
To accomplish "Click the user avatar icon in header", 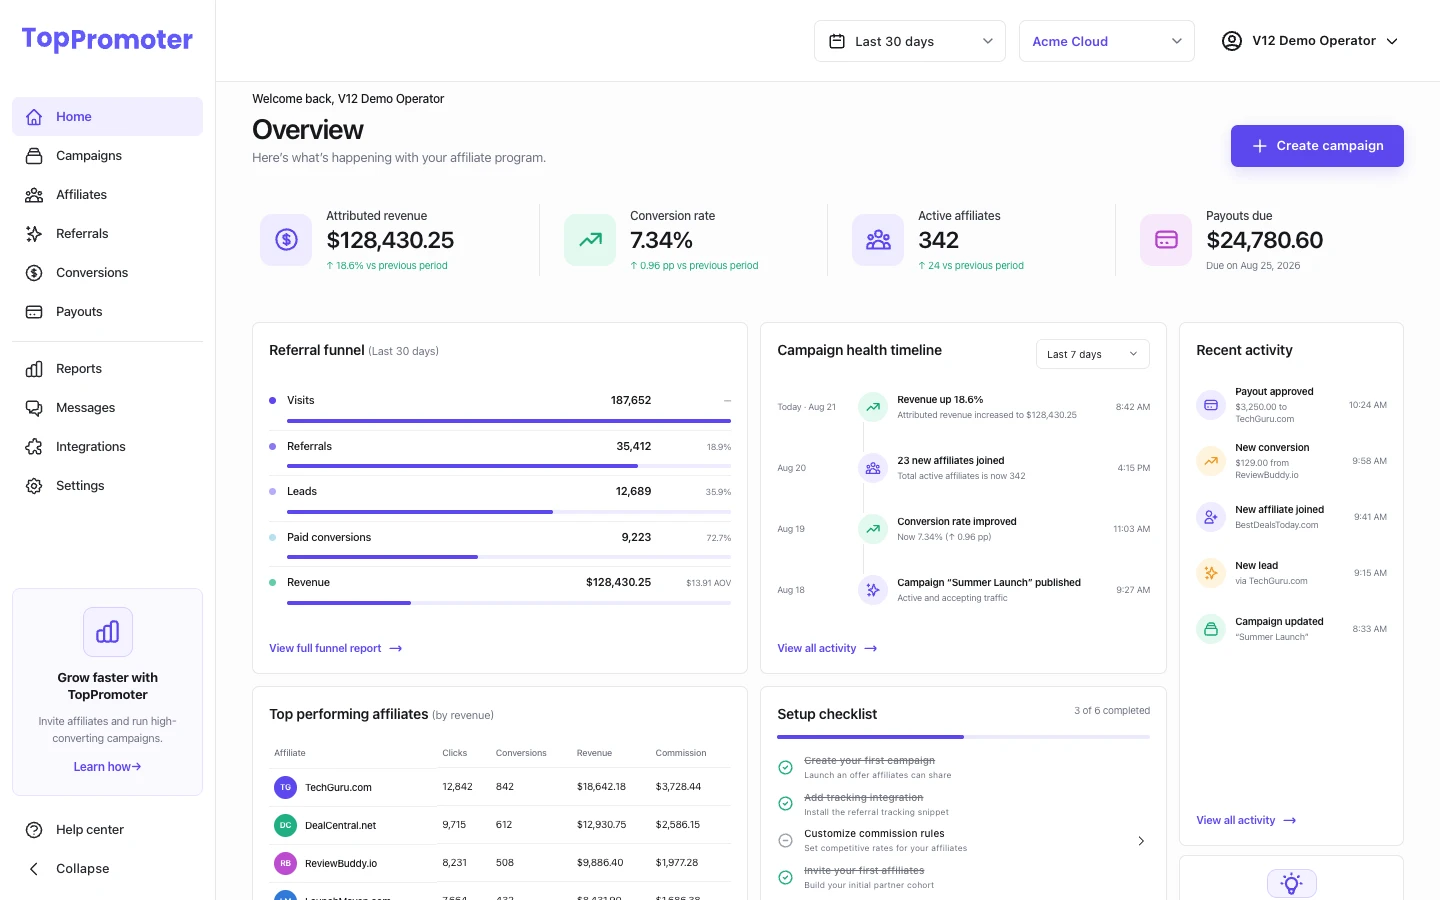I will point(1232,41).
